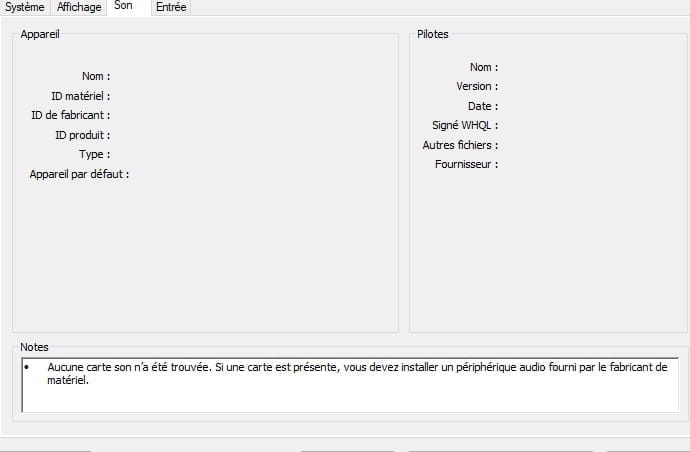
Task: Click the Pilotes group title
Action: pos(433,34)
